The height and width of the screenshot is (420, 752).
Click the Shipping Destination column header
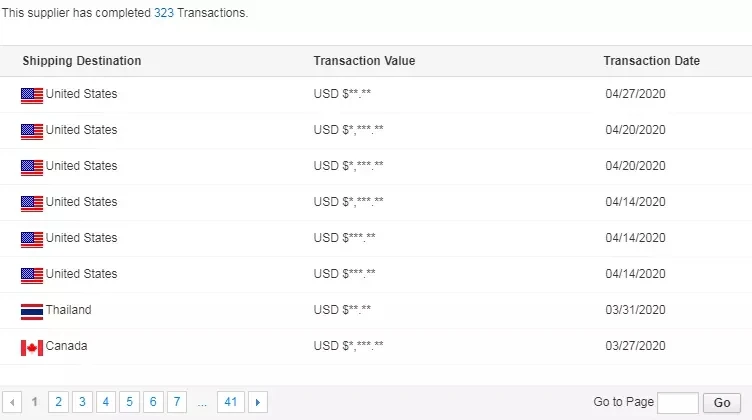coord(82,61)
